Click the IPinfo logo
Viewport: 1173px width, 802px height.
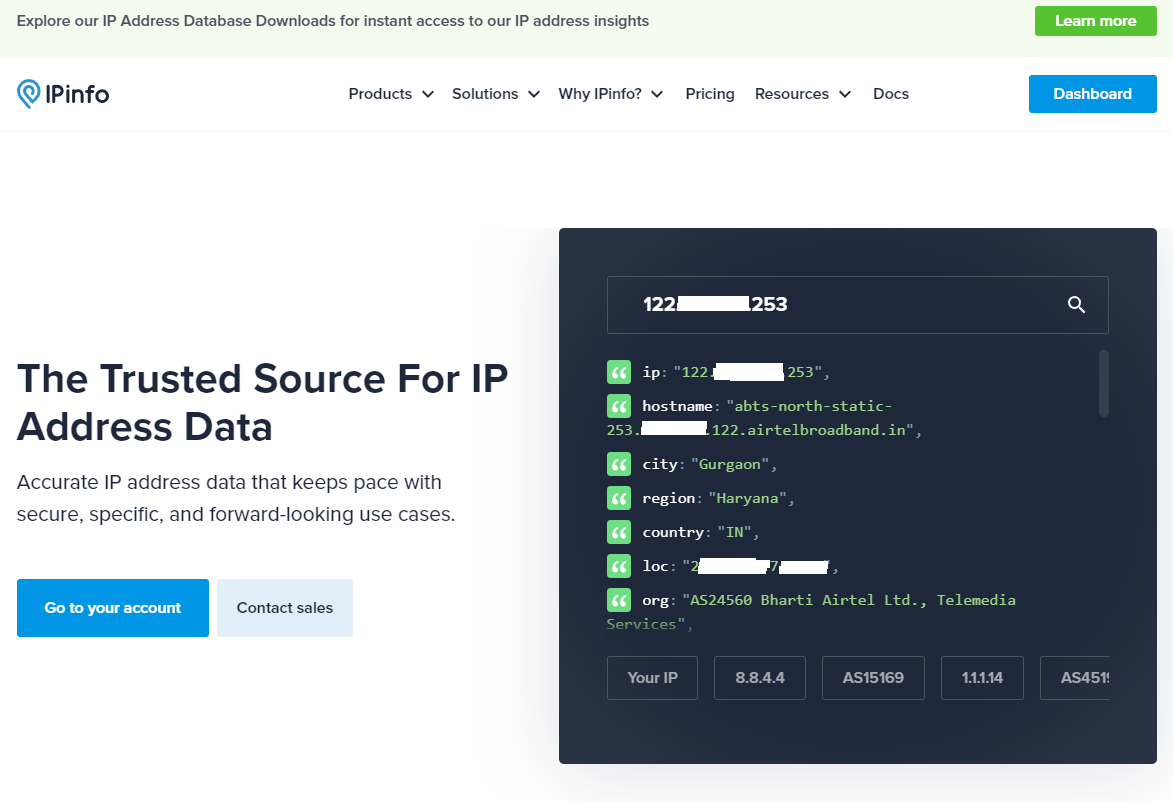63,94
